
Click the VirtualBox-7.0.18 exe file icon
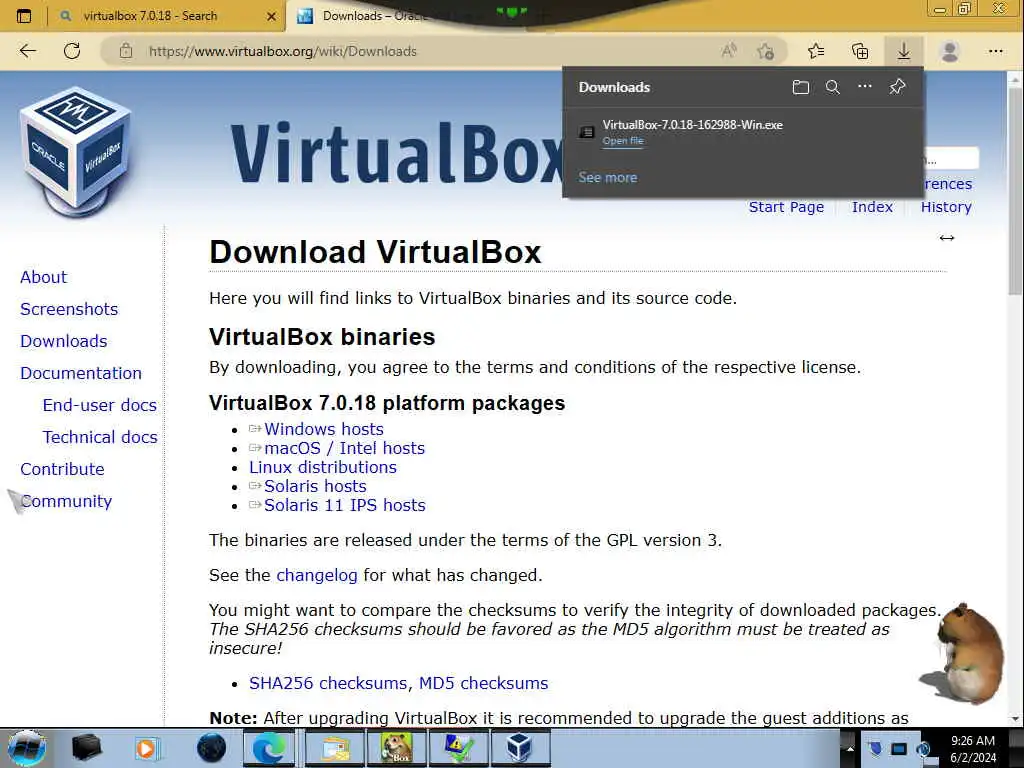pos(586,132)
